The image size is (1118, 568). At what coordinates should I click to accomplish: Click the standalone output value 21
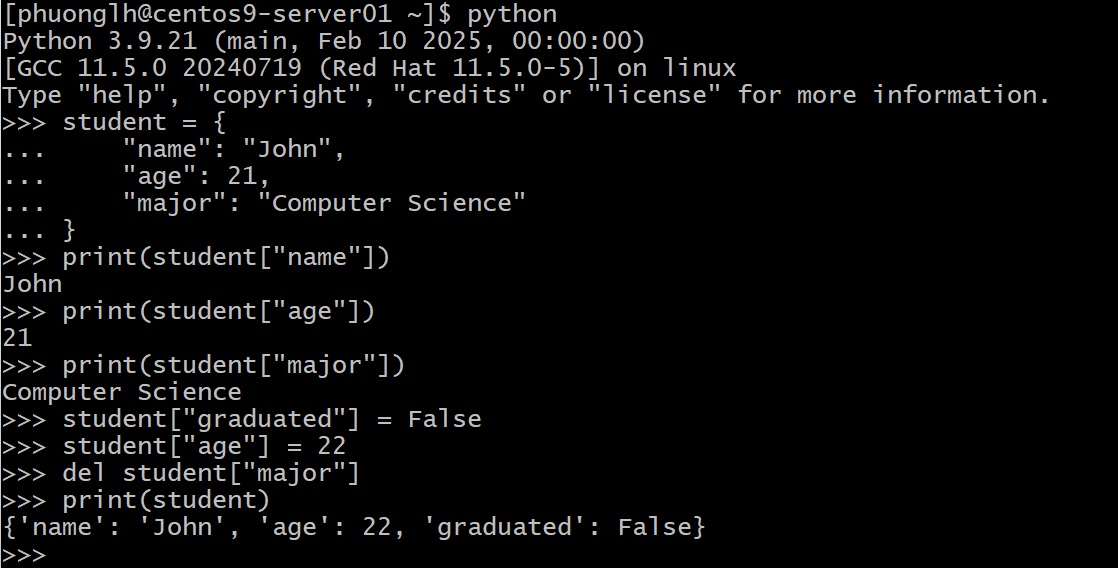pos(17,338)
